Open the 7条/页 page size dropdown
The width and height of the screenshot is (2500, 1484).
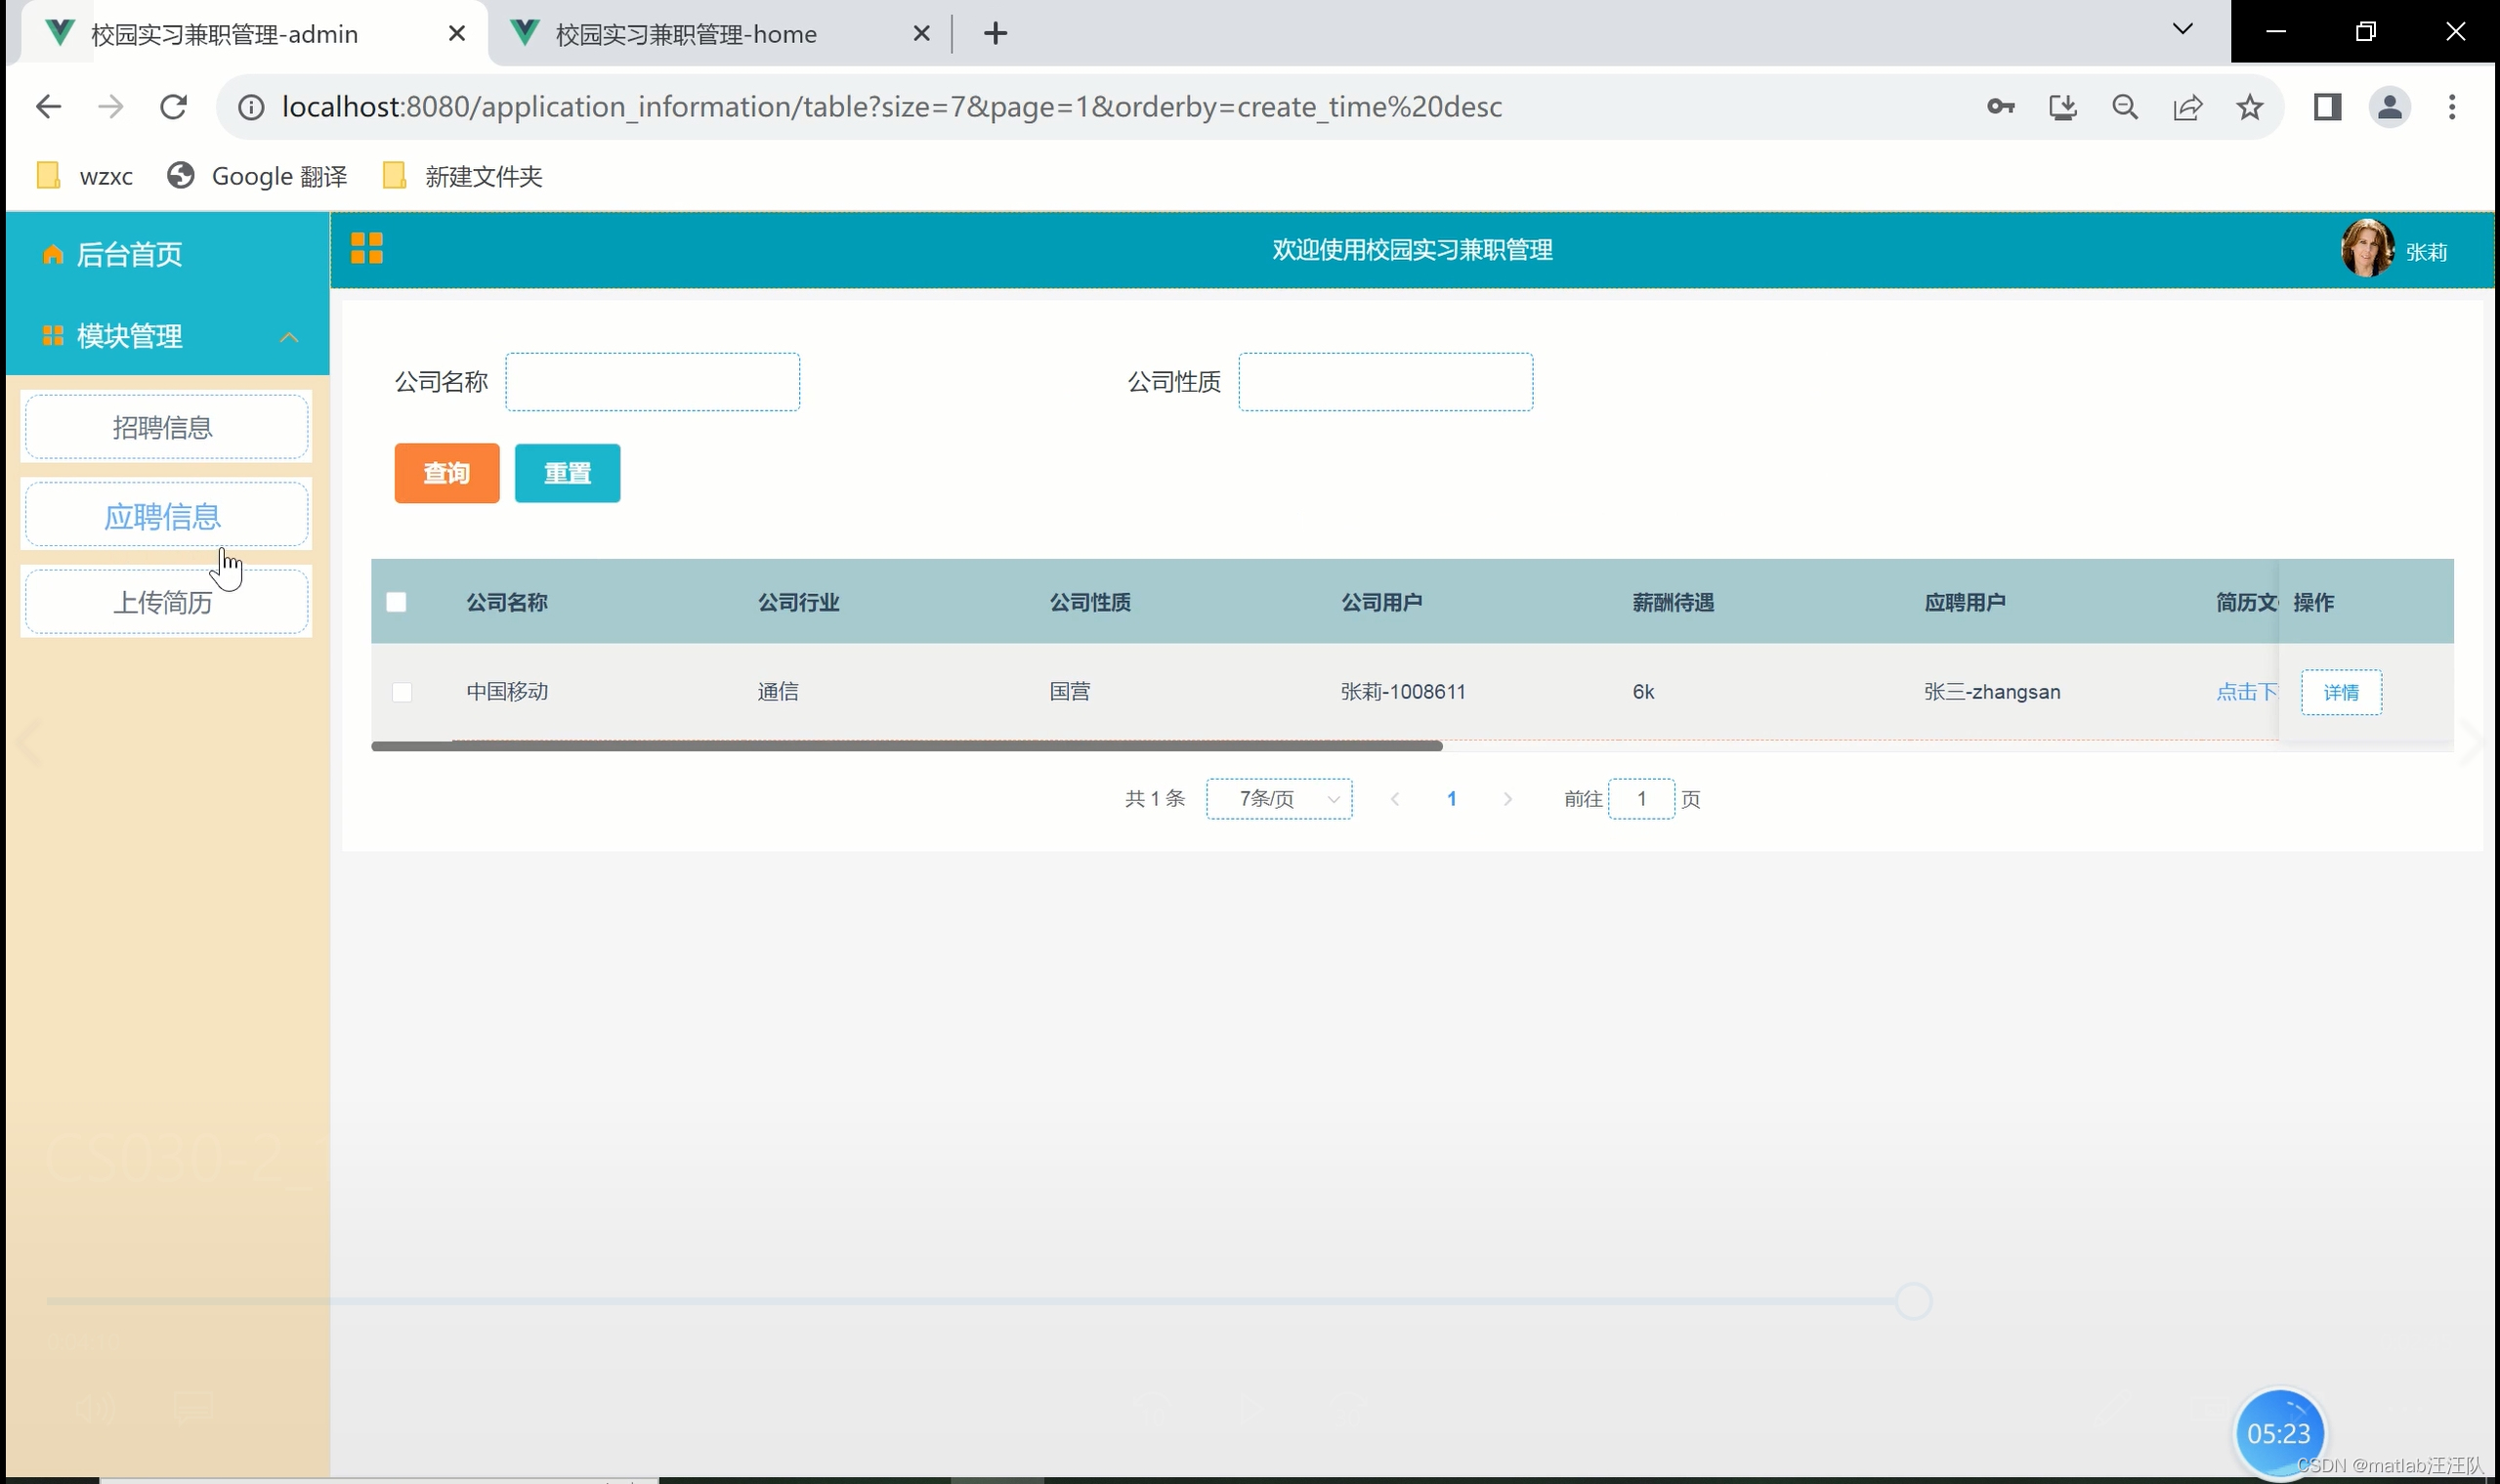pos(1279,799)
